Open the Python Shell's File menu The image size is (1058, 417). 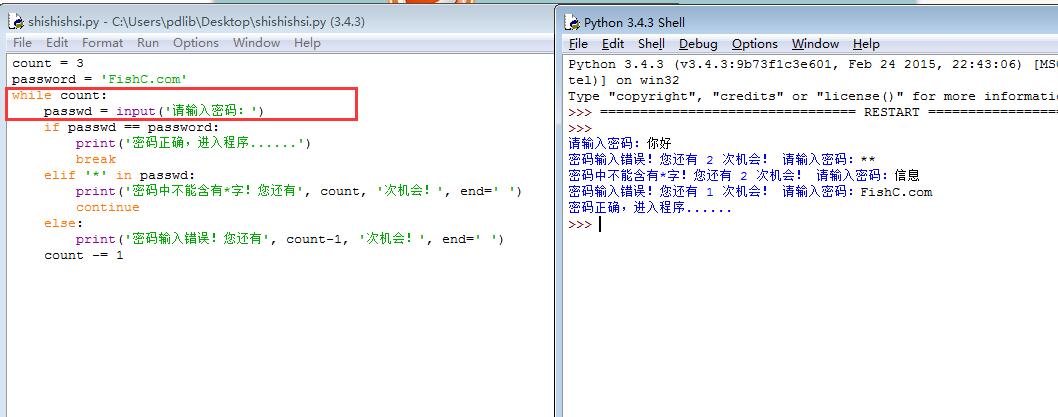[578, 44]
